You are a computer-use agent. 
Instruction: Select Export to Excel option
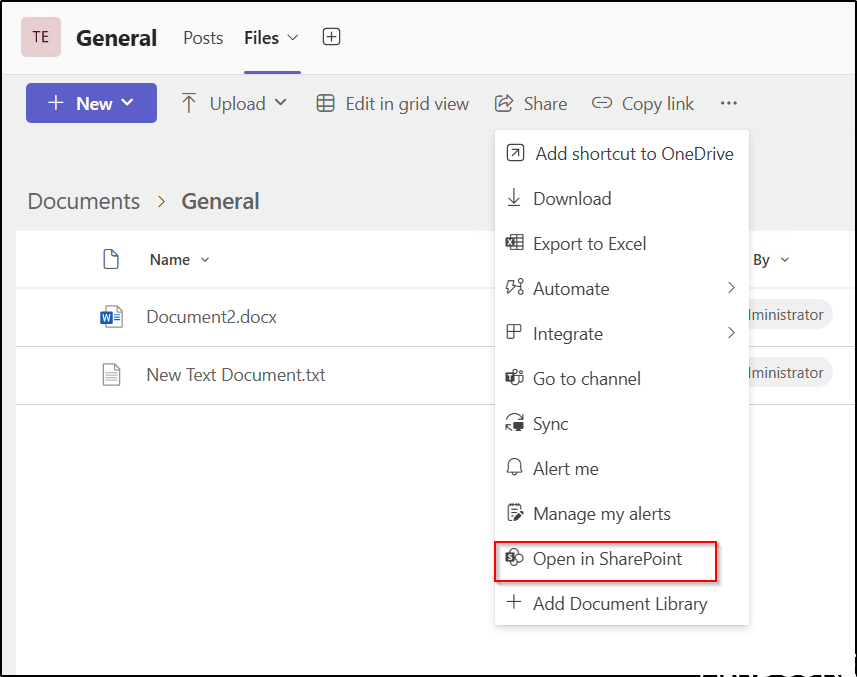(x=589, y=243)
